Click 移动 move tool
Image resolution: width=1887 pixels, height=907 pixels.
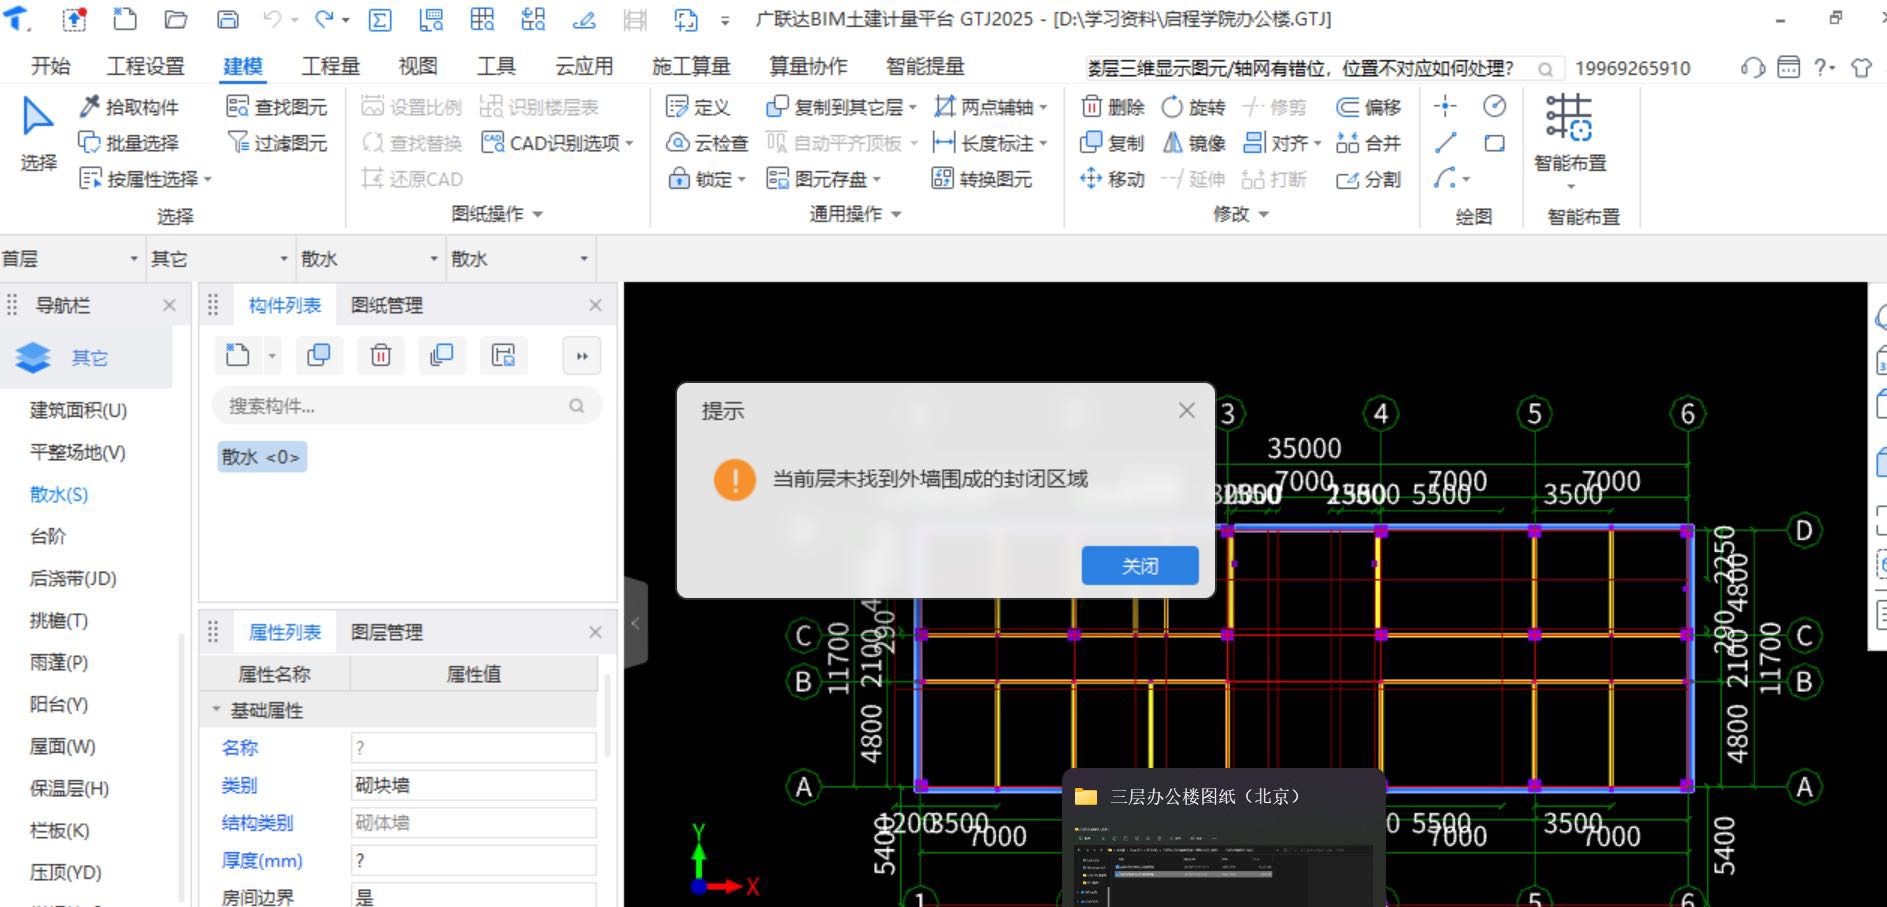click(x=1113, y=179)
